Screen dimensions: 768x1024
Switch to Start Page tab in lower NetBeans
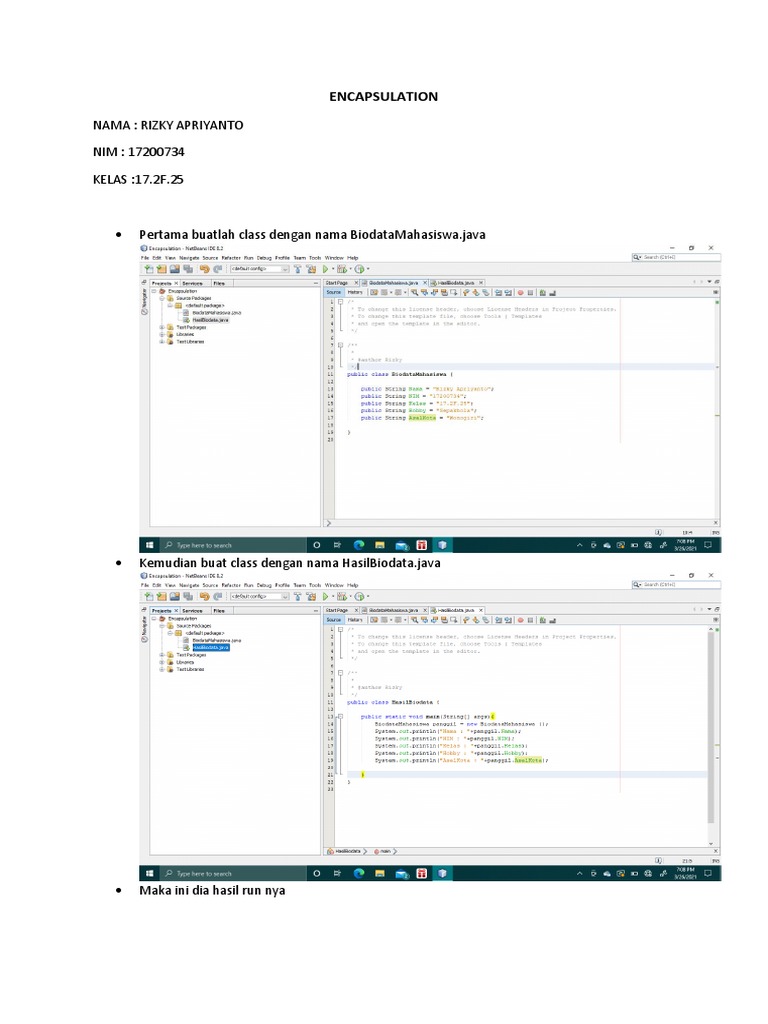pyautogui.click(x=338, y=609)
